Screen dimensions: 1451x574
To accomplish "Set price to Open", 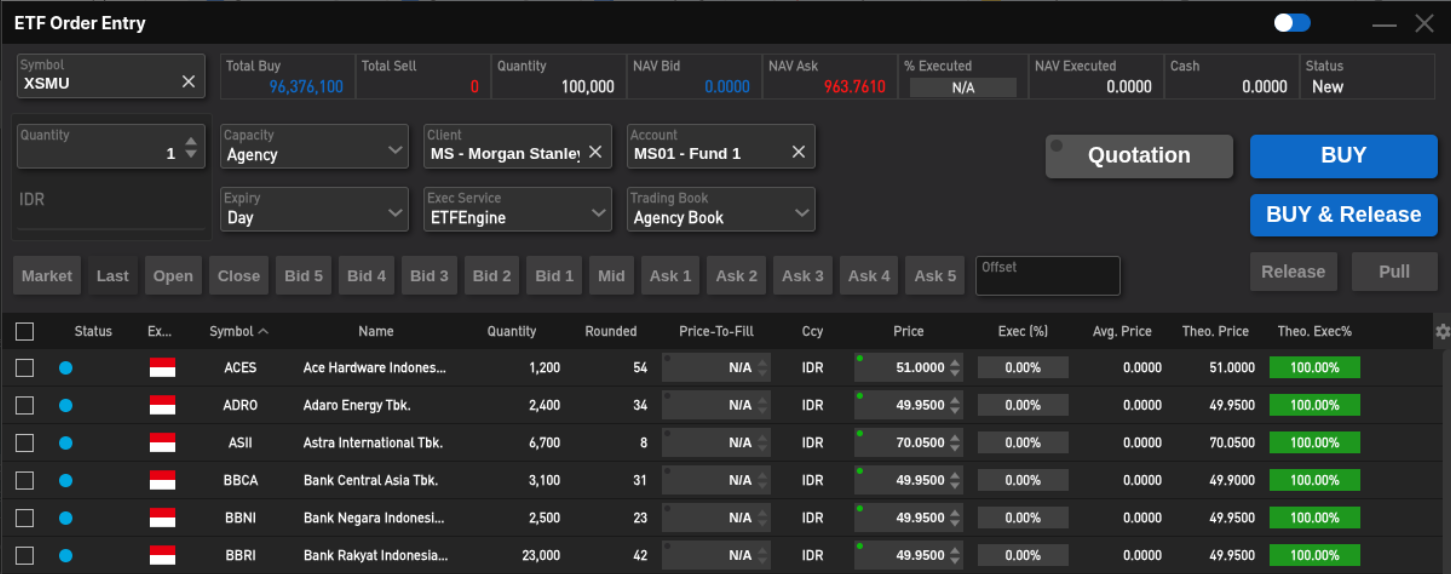I will [x=173, y=276].
